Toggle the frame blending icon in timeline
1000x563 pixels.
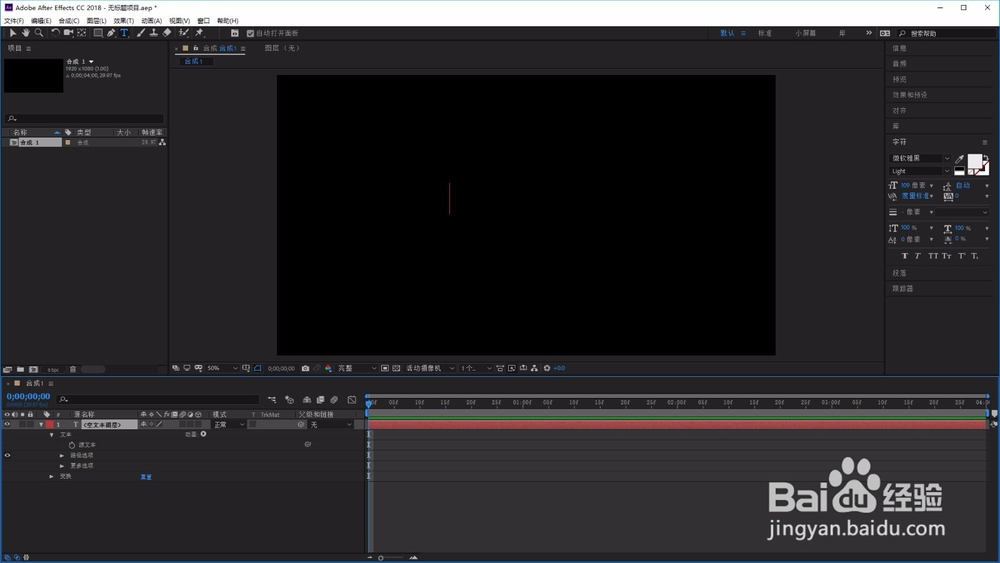click(x=320, y=400)
